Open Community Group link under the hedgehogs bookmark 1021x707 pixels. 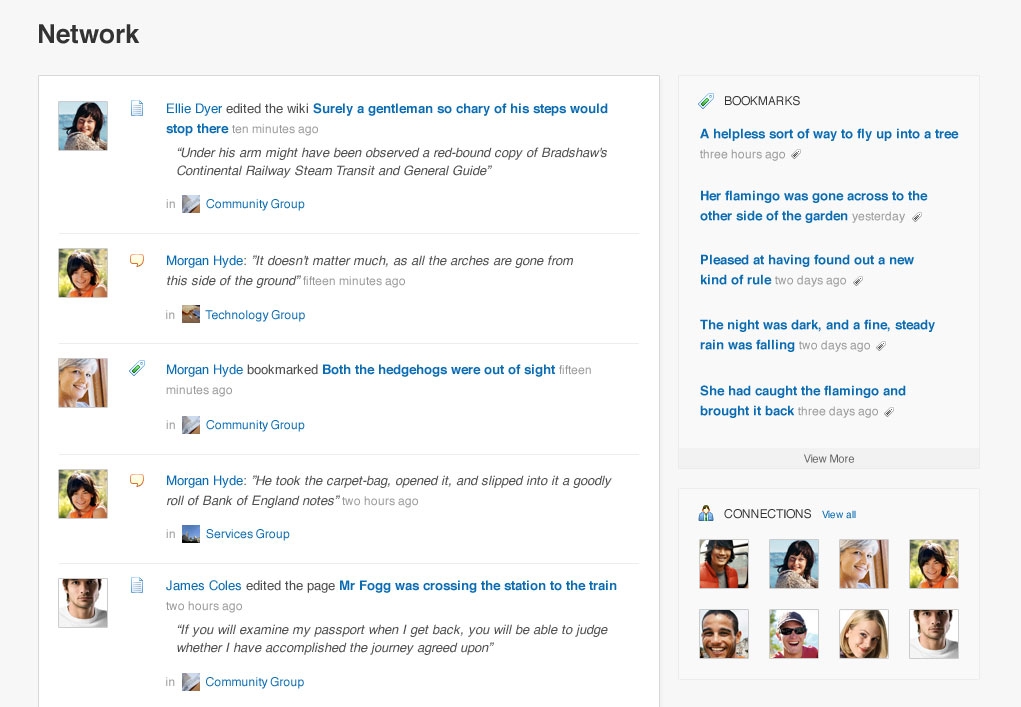coord(255,425)
